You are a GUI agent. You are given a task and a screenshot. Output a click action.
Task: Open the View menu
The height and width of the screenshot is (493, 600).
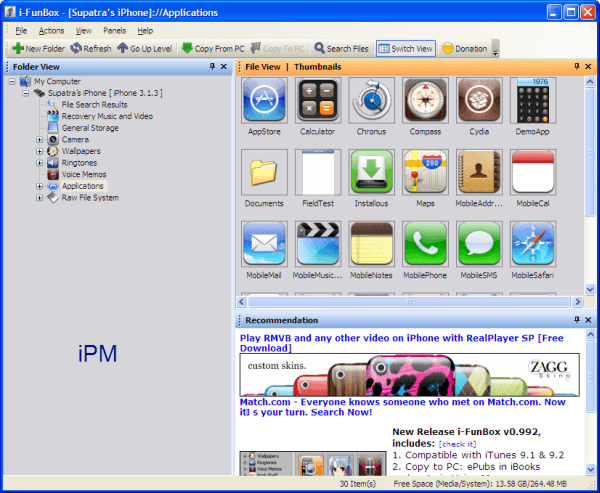(x=83, y=31)
